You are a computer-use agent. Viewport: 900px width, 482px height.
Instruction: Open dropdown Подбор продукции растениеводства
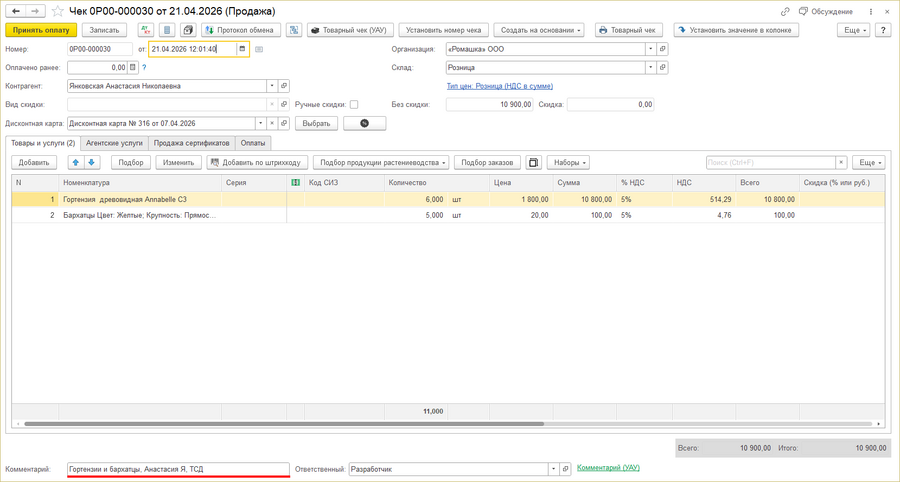pyautogui.click(x=380, y=162)
